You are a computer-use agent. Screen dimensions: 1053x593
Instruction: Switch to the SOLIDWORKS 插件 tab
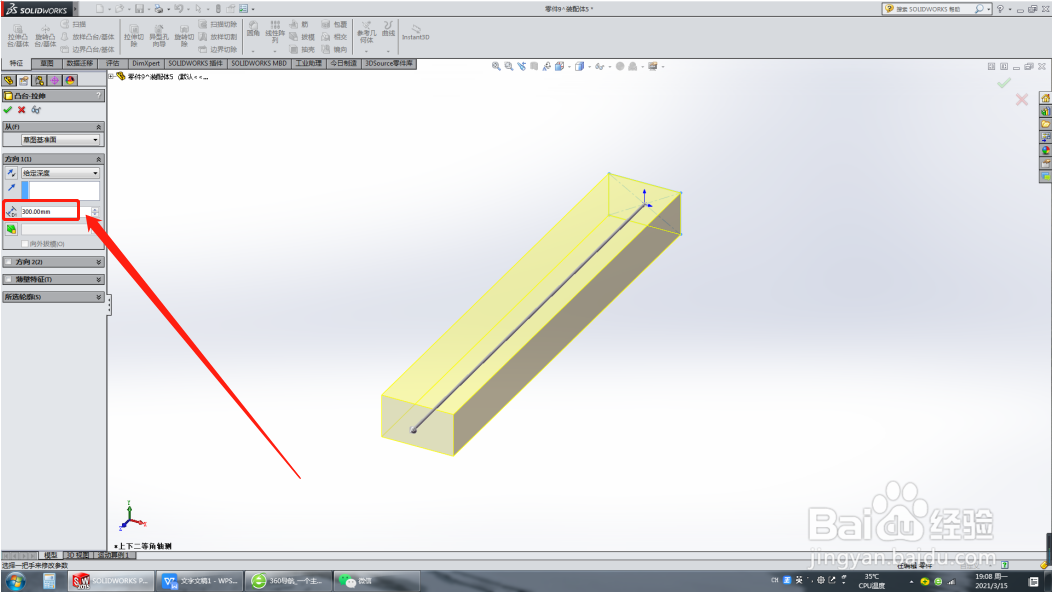coord(195,63)
